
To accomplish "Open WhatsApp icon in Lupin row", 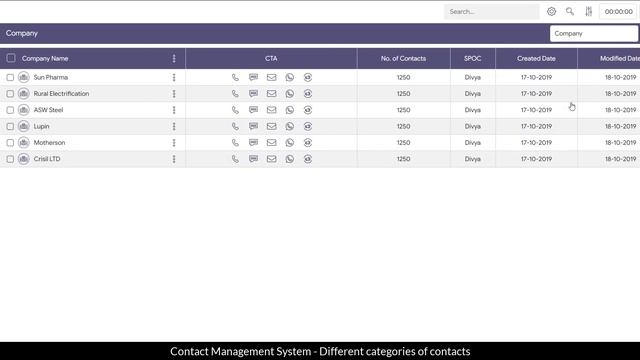I will tap(290, 126).
